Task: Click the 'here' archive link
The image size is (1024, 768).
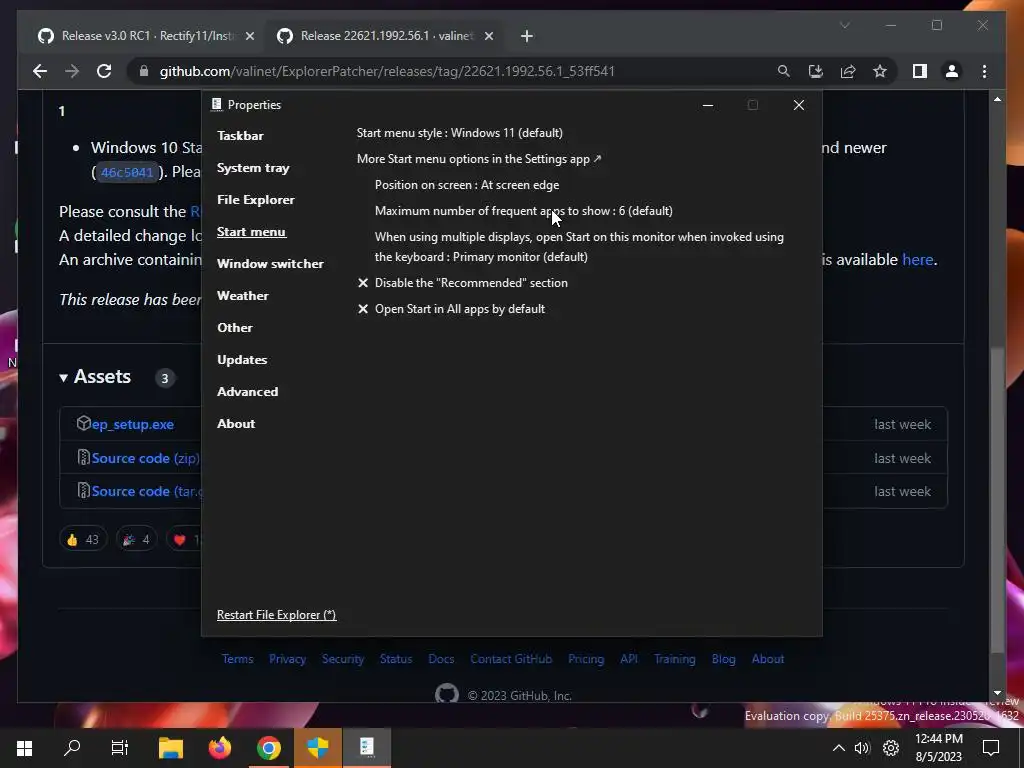Action: click(918, 260)
